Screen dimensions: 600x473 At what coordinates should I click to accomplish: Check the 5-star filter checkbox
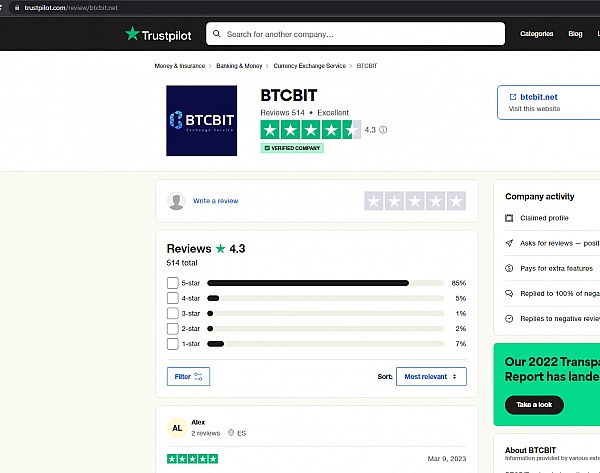(173, 283)
